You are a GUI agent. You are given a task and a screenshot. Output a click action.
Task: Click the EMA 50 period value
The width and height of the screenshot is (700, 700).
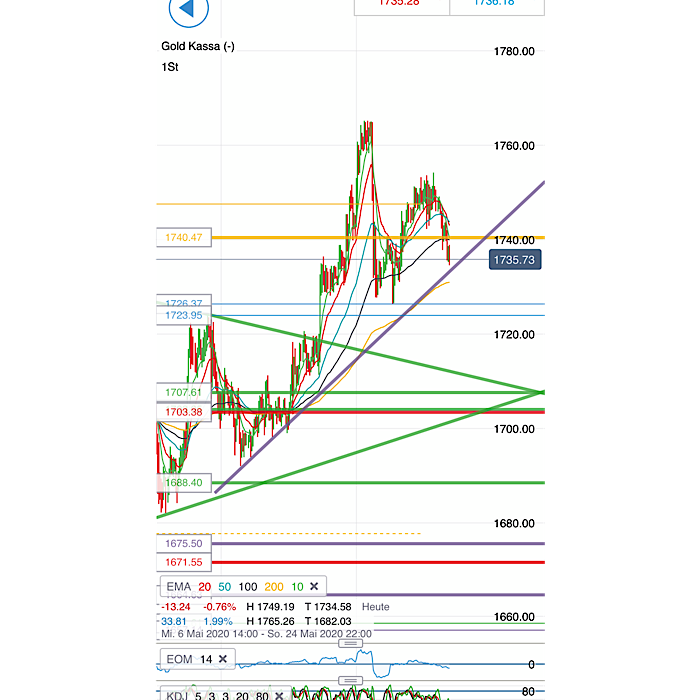point(225,587)
